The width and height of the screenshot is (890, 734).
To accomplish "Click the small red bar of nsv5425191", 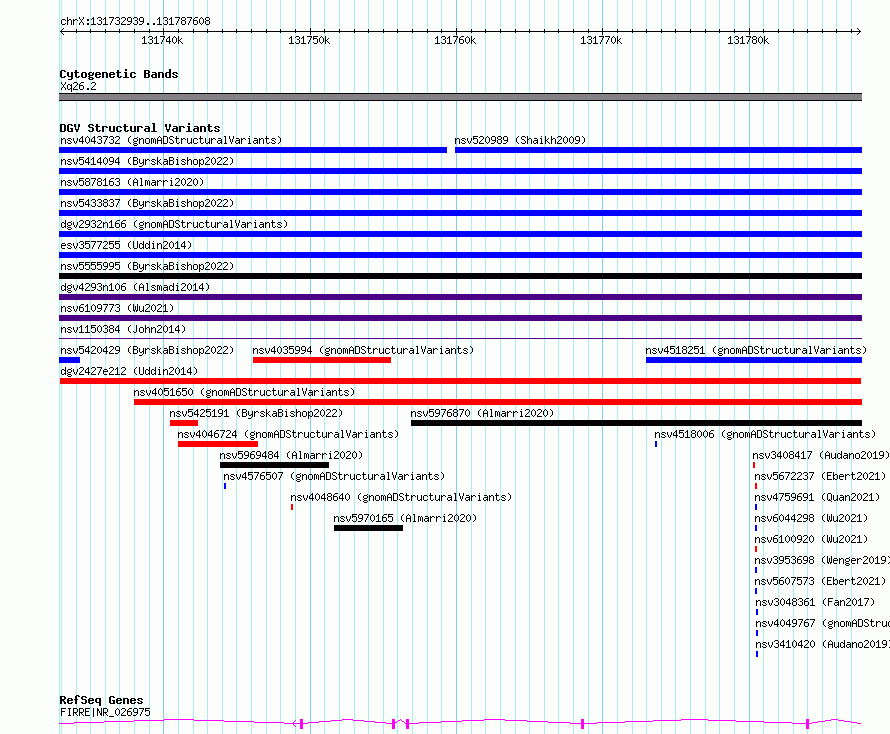I will [184, 423].
